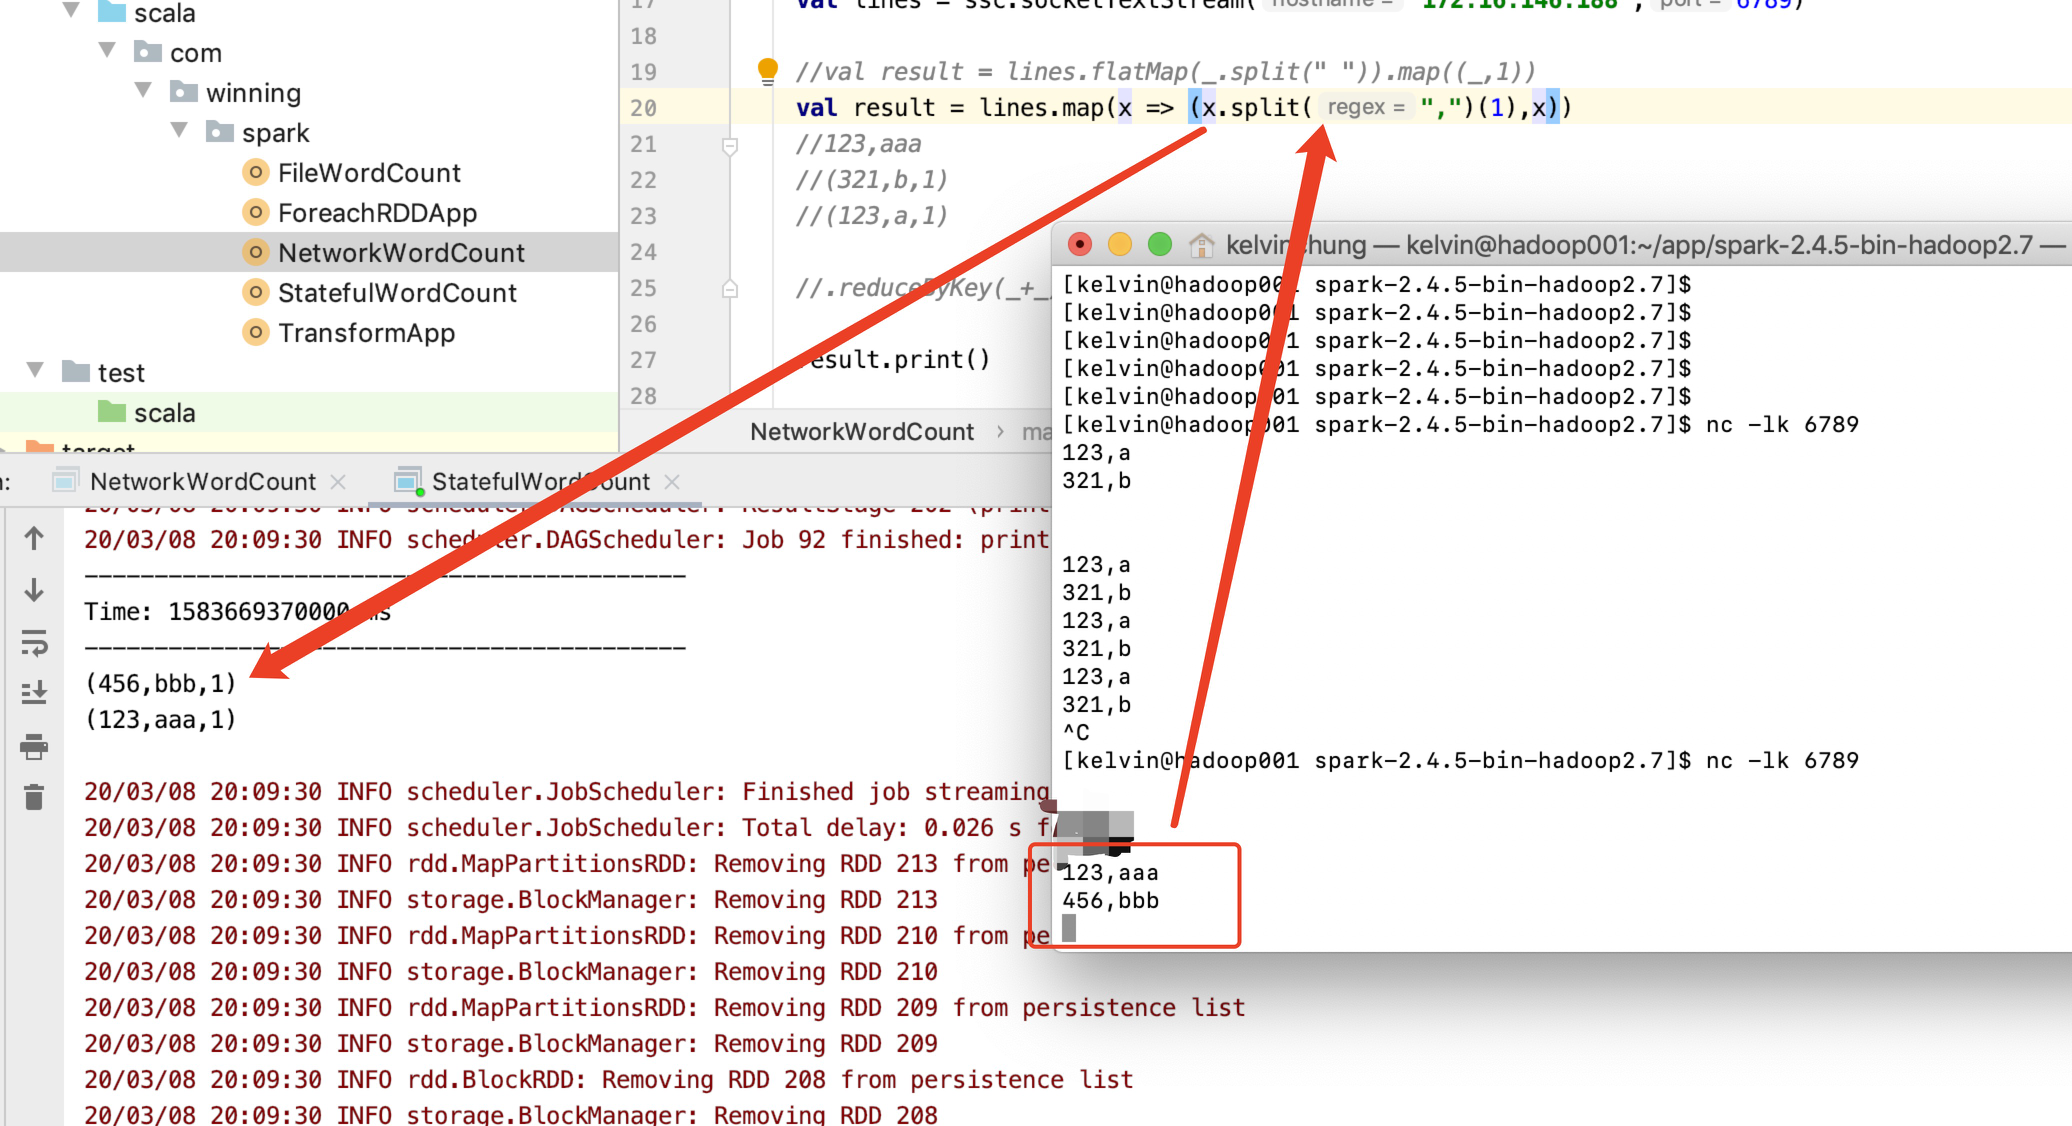Select StatefulWordCount in project tree

[397, 293]
